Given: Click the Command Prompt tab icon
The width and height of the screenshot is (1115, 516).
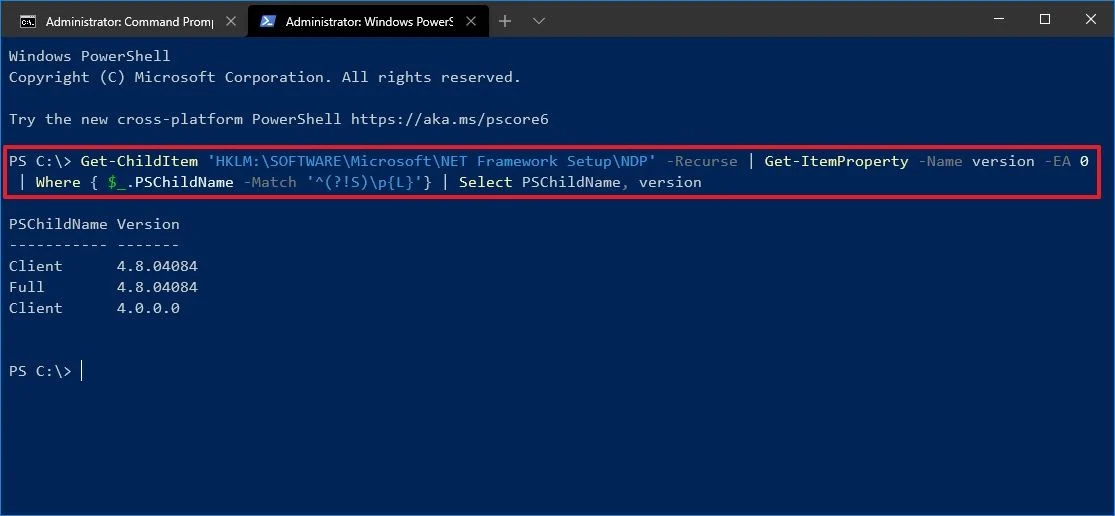Looking at the screenshot, I should pyautogui.click(x=28, y=21).
